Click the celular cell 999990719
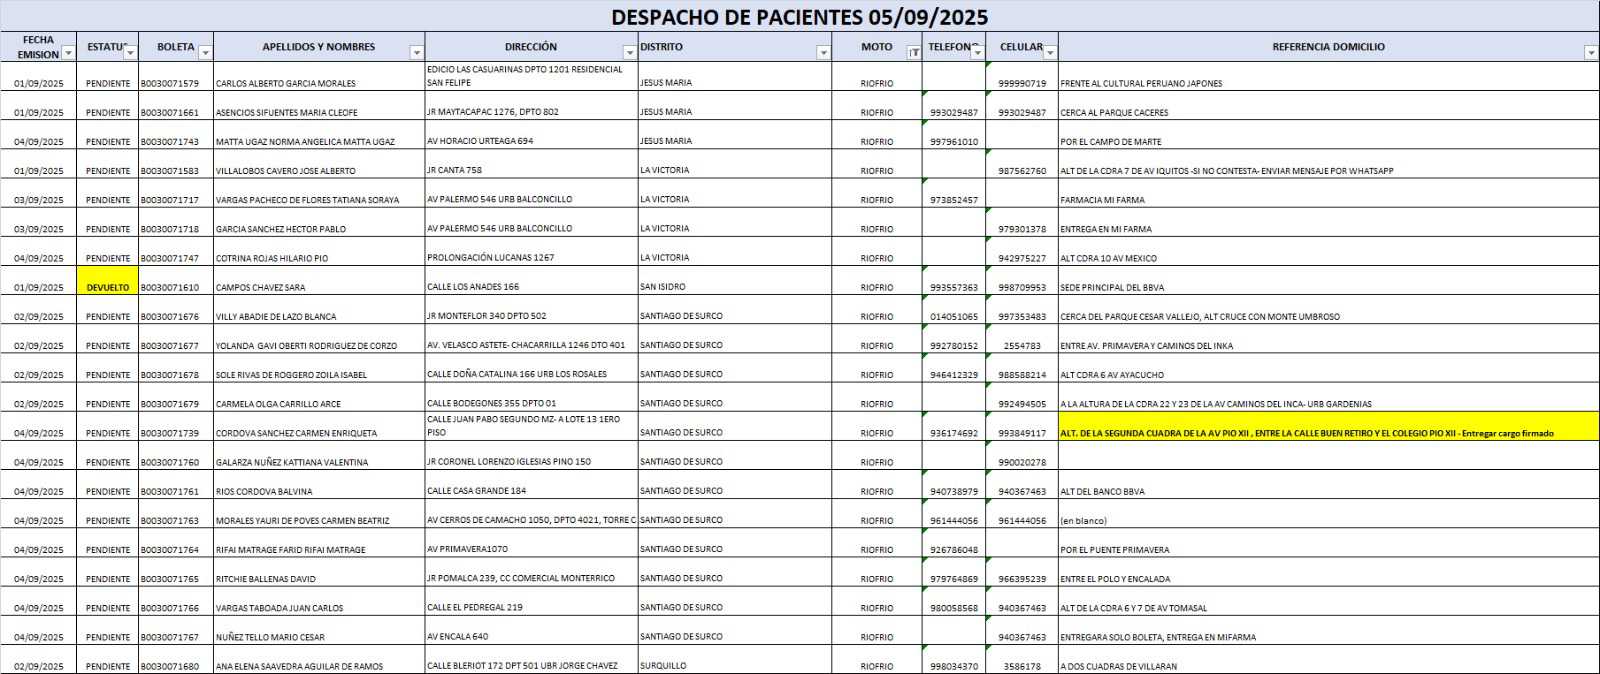The image size is (1600, 674). click(x=1021, y=84)
